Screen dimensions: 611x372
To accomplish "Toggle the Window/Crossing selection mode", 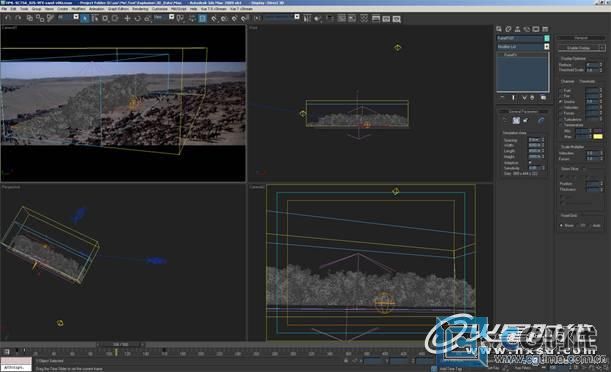I will [x=115, y=18].
